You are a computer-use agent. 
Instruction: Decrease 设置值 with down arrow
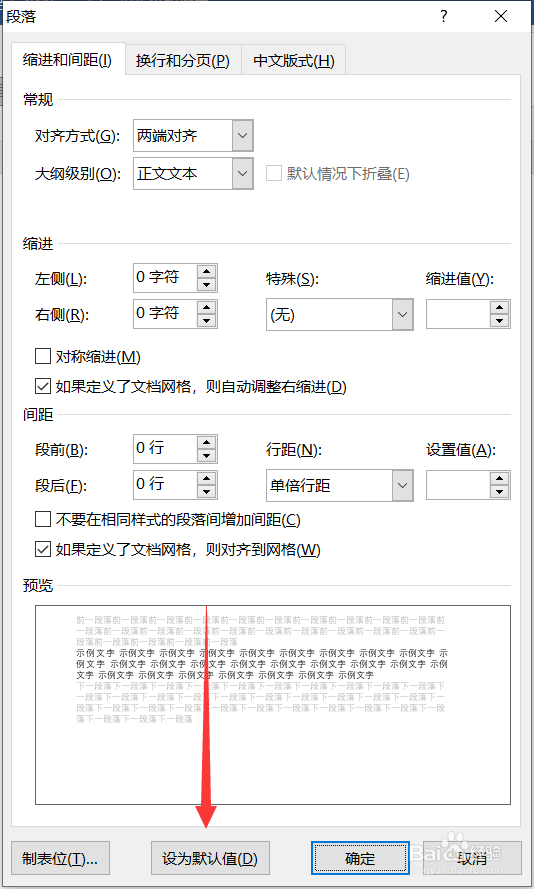click(x=499, y=493)
